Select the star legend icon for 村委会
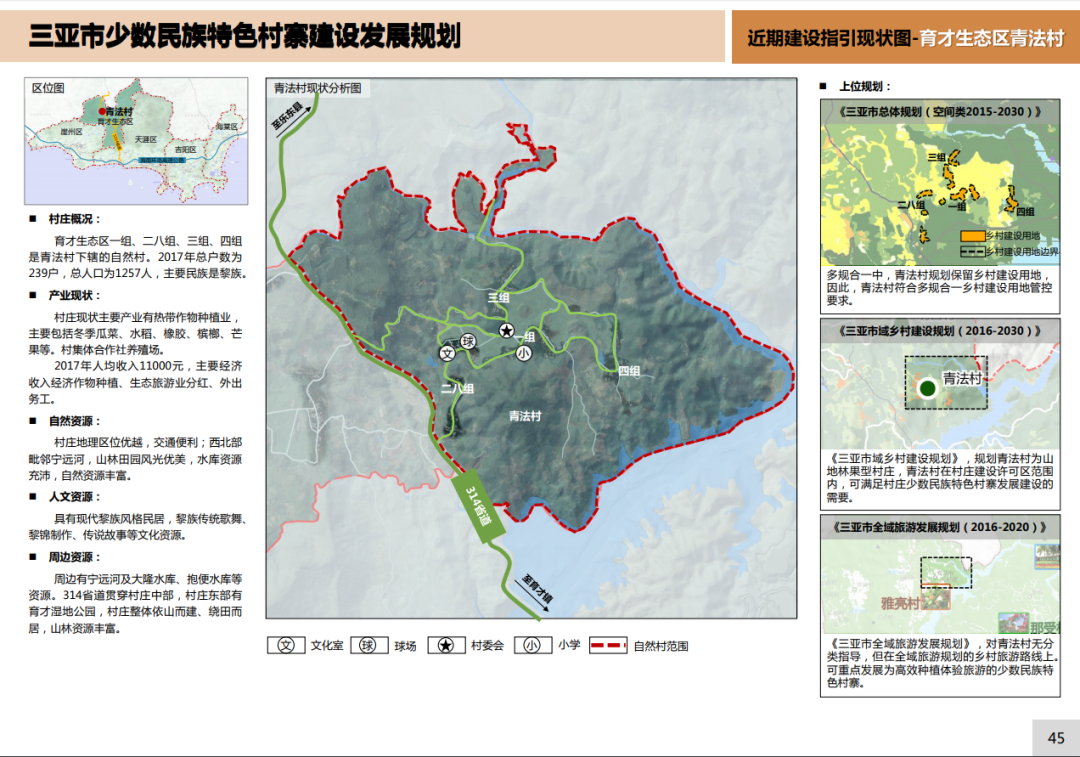Viewport: 1080px width, 757px height. pyautogui.click(x=447, y=645)
